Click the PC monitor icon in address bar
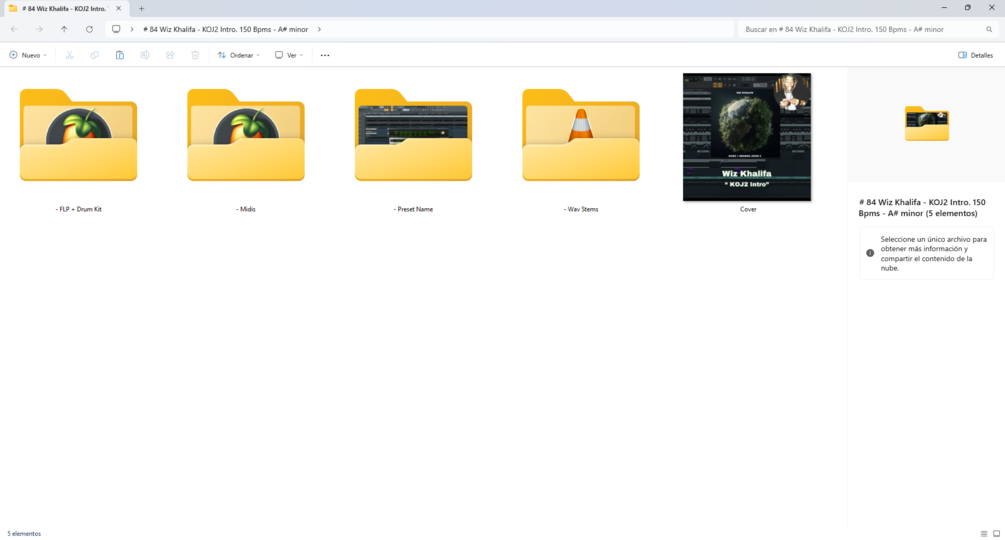Screen dimensions: 1005x540 click(116, 29)
